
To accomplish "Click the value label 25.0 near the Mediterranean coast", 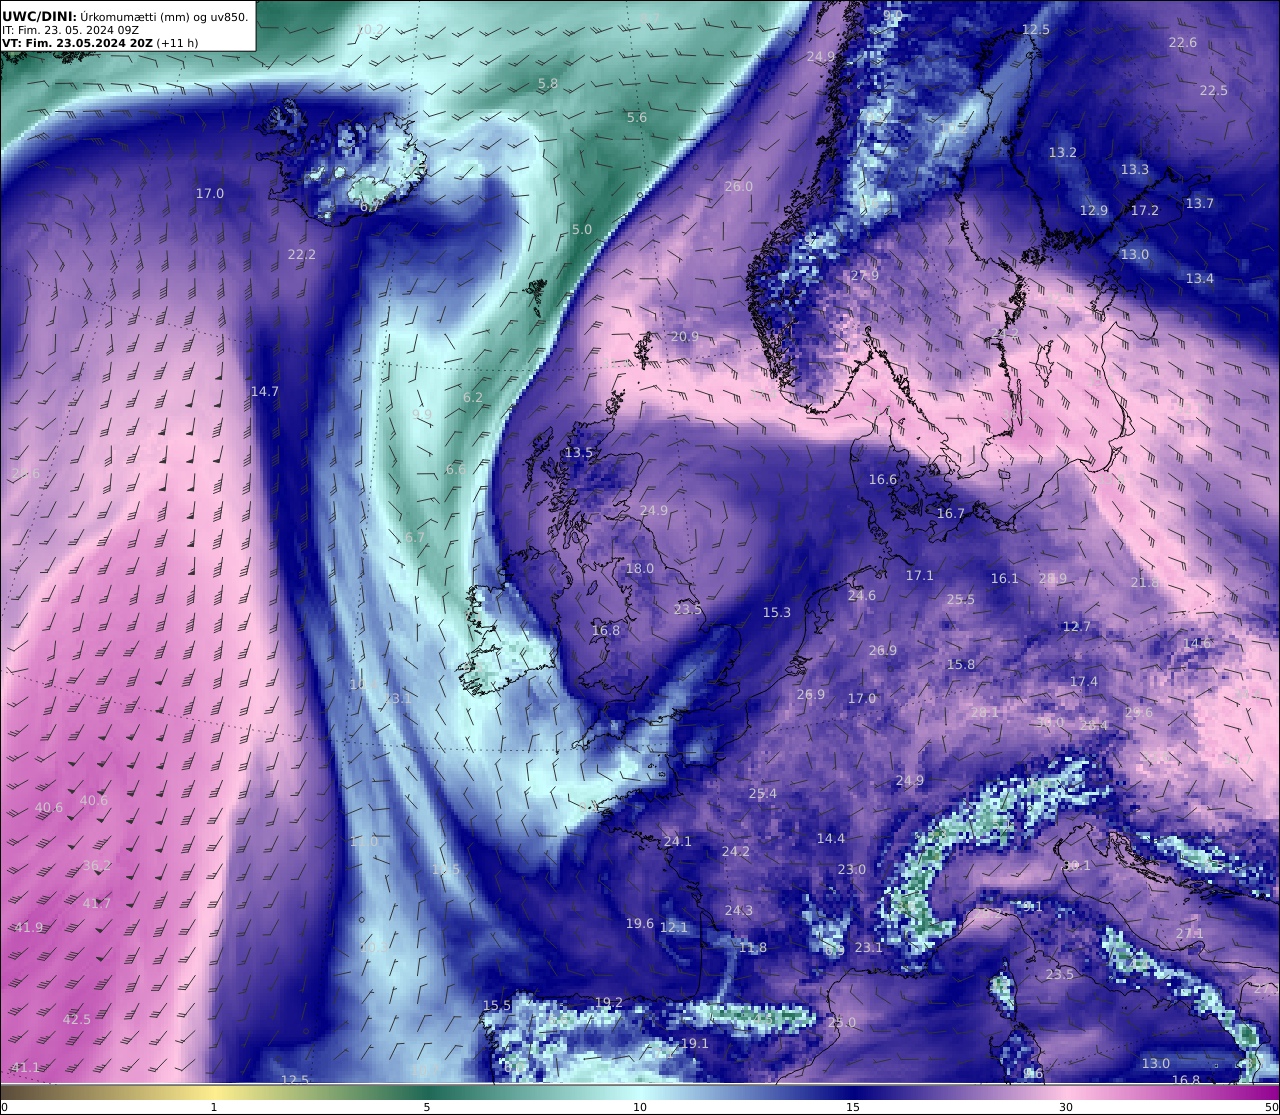I will 841,1023.
